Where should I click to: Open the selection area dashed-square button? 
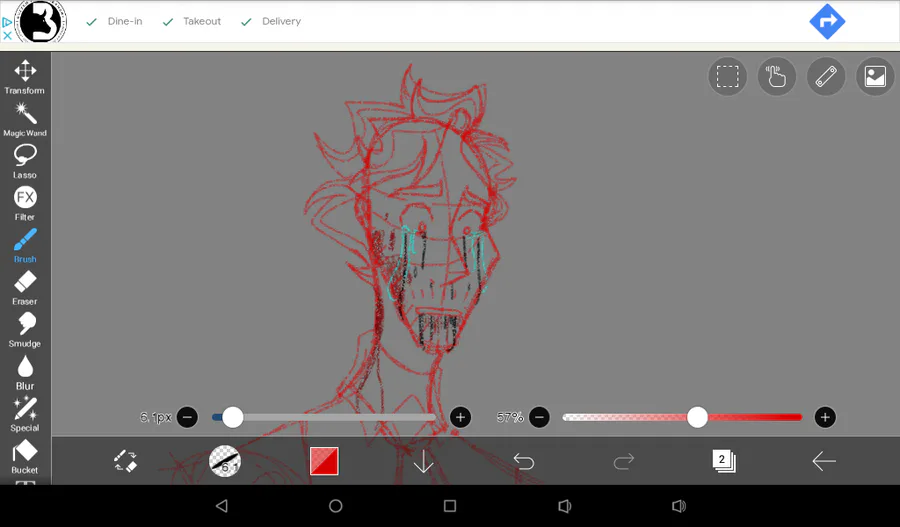pyautogui.click(x=727, y=76)
